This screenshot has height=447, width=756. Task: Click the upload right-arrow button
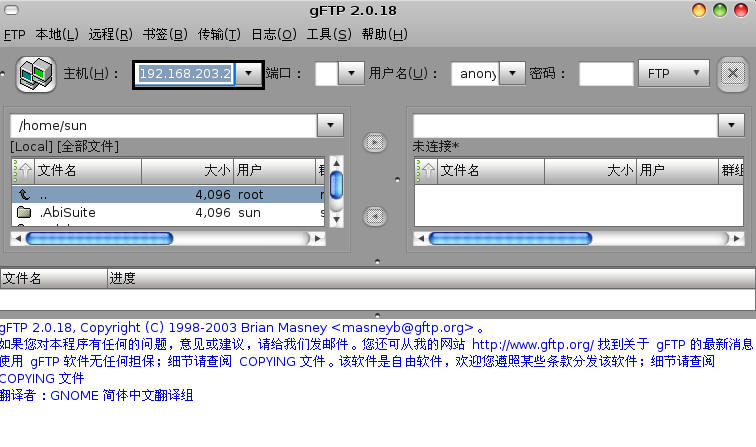[375, 143]
